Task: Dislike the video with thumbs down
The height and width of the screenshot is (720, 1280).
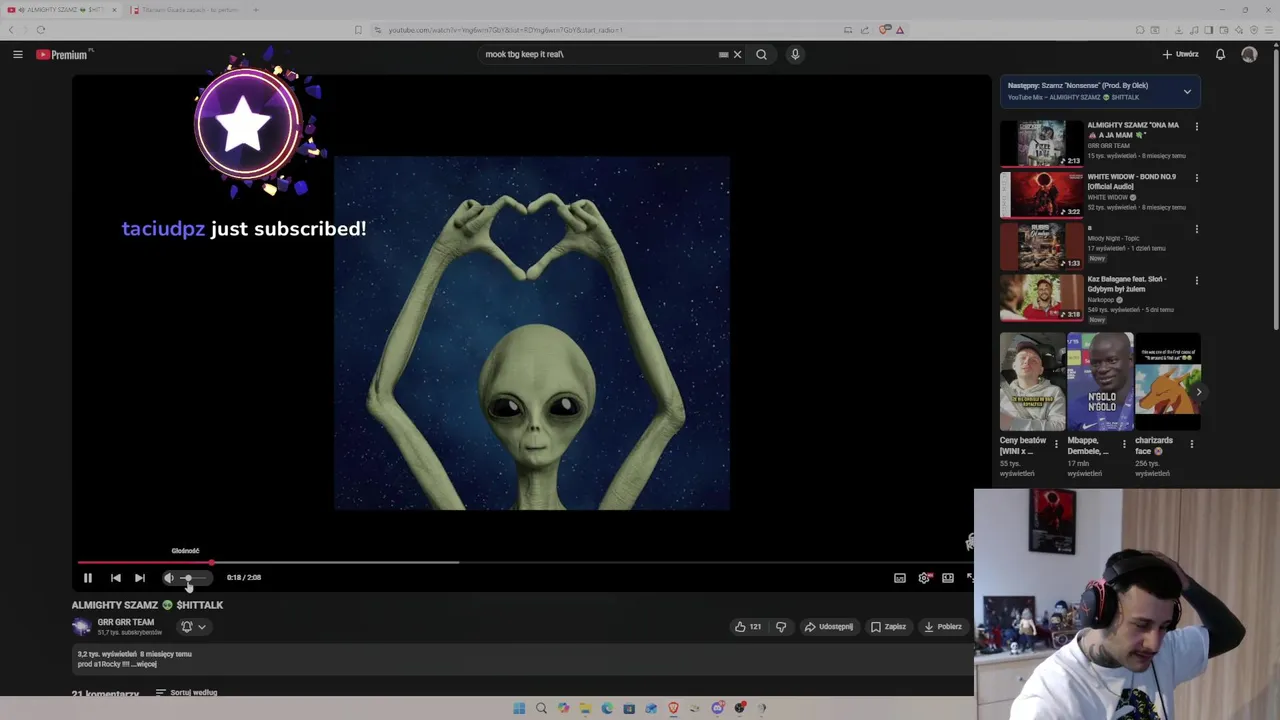Action: tap(781, 627)
